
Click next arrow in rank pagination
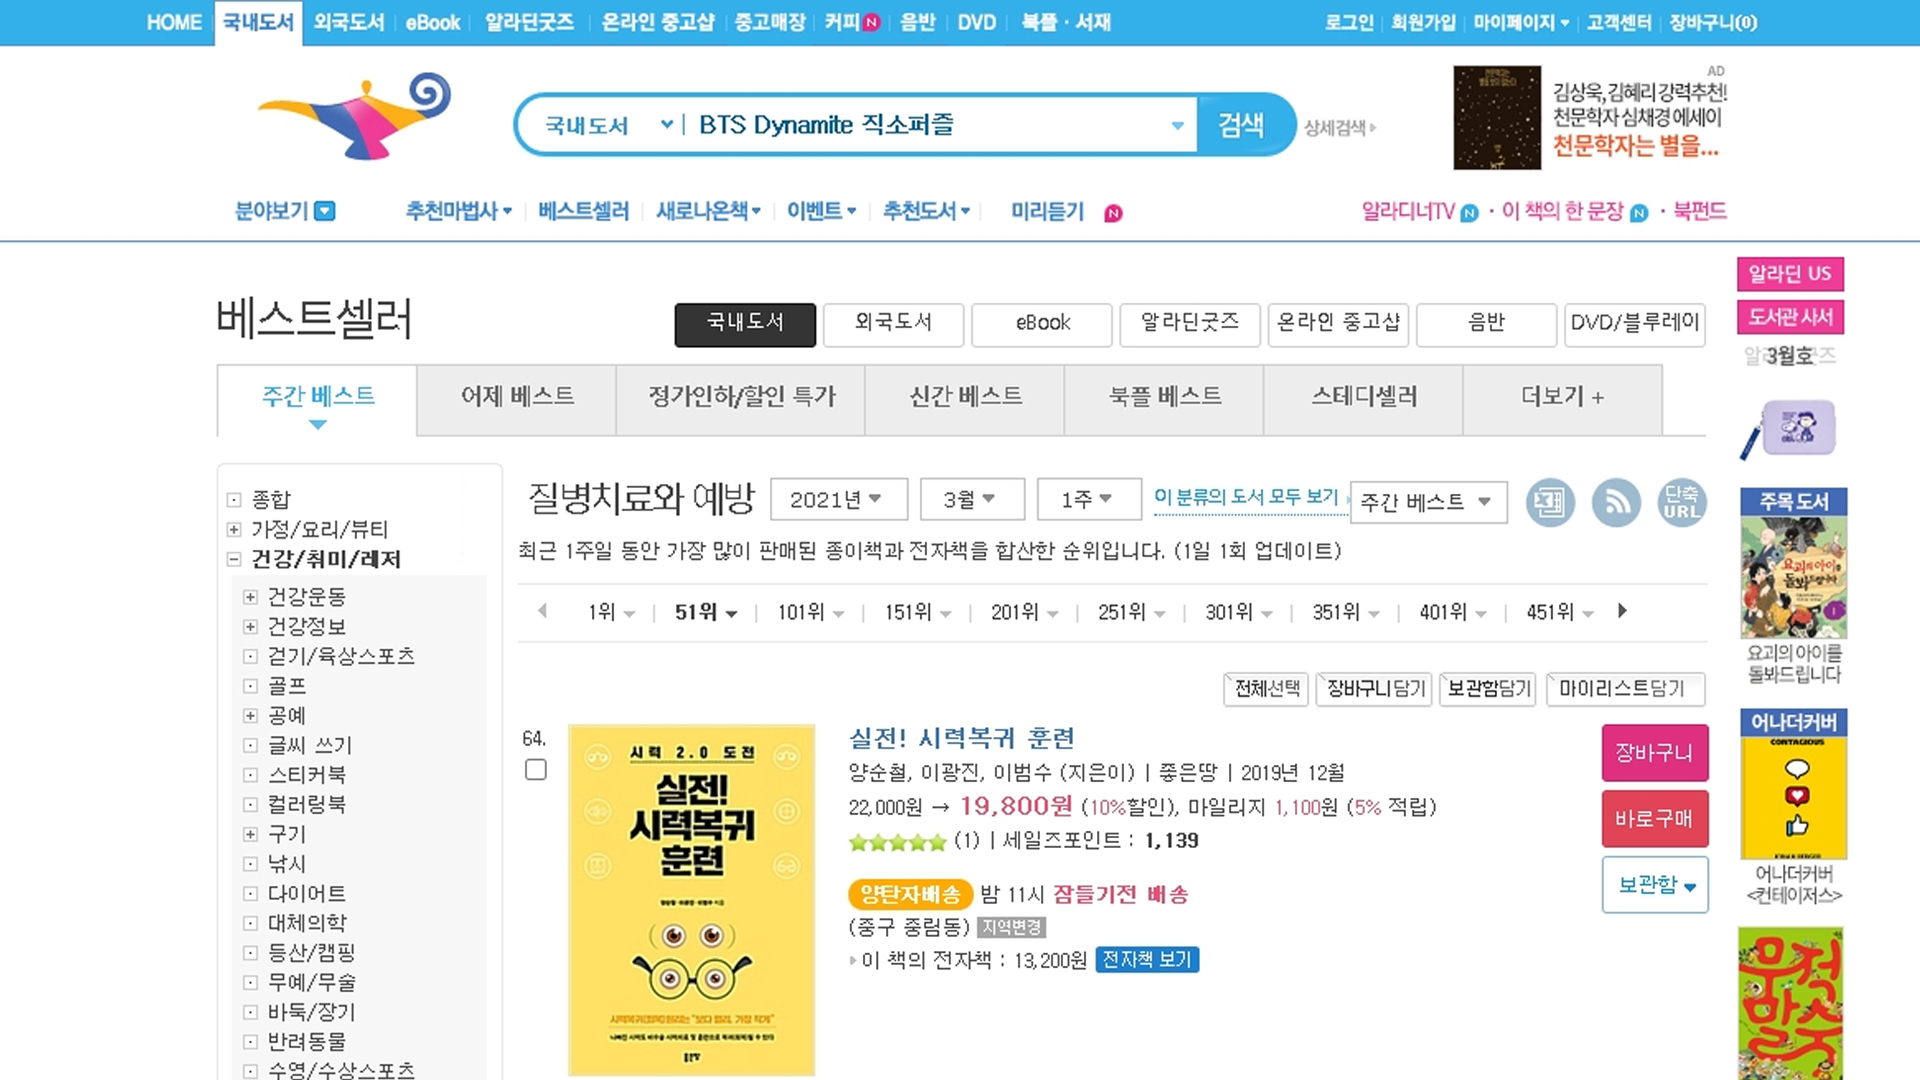1622,611
